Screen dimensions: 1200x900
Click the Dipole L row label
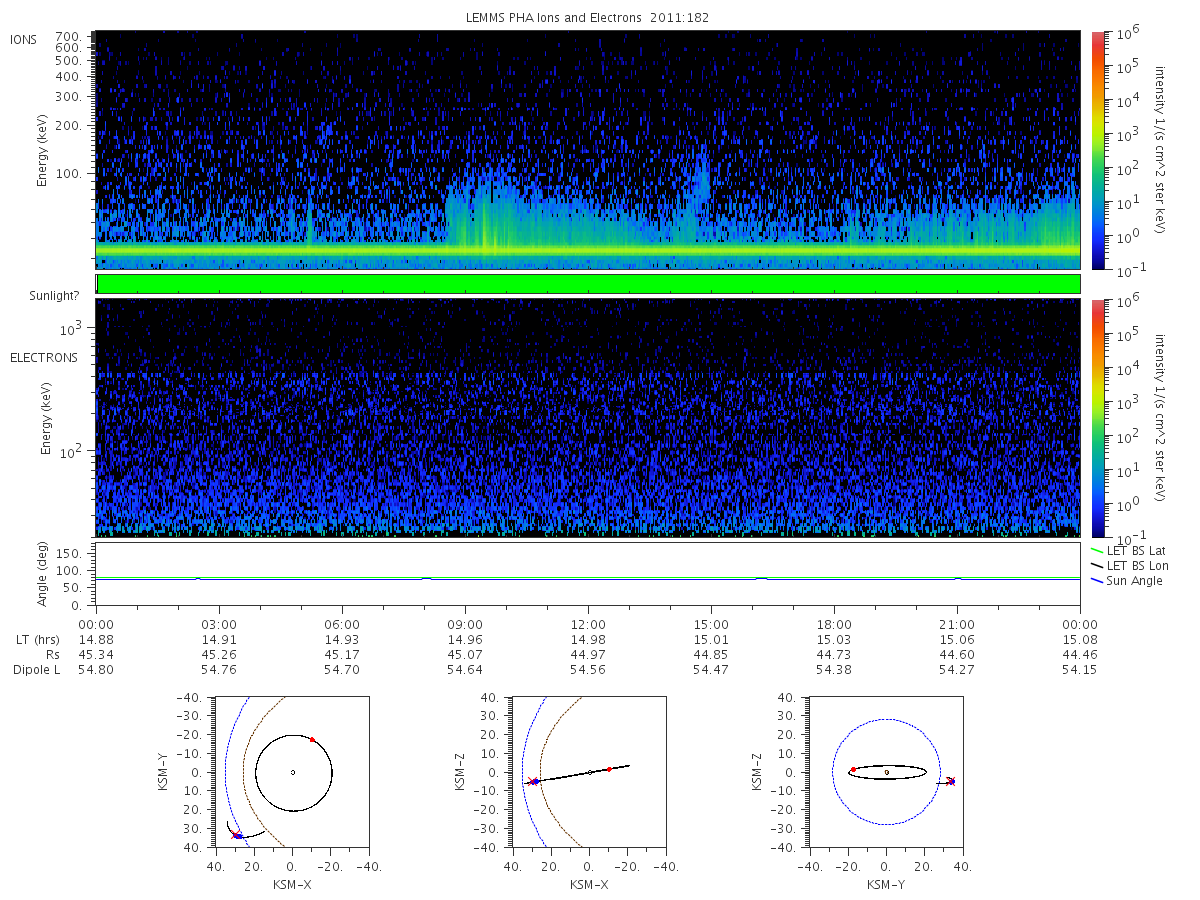[x=36, y=670]
